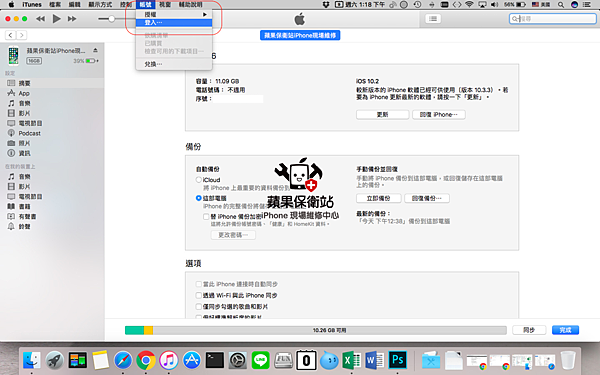Click 回復備份 restore backup button
The height and width of the screenshot is (375, 600).
tap(427, 198)
